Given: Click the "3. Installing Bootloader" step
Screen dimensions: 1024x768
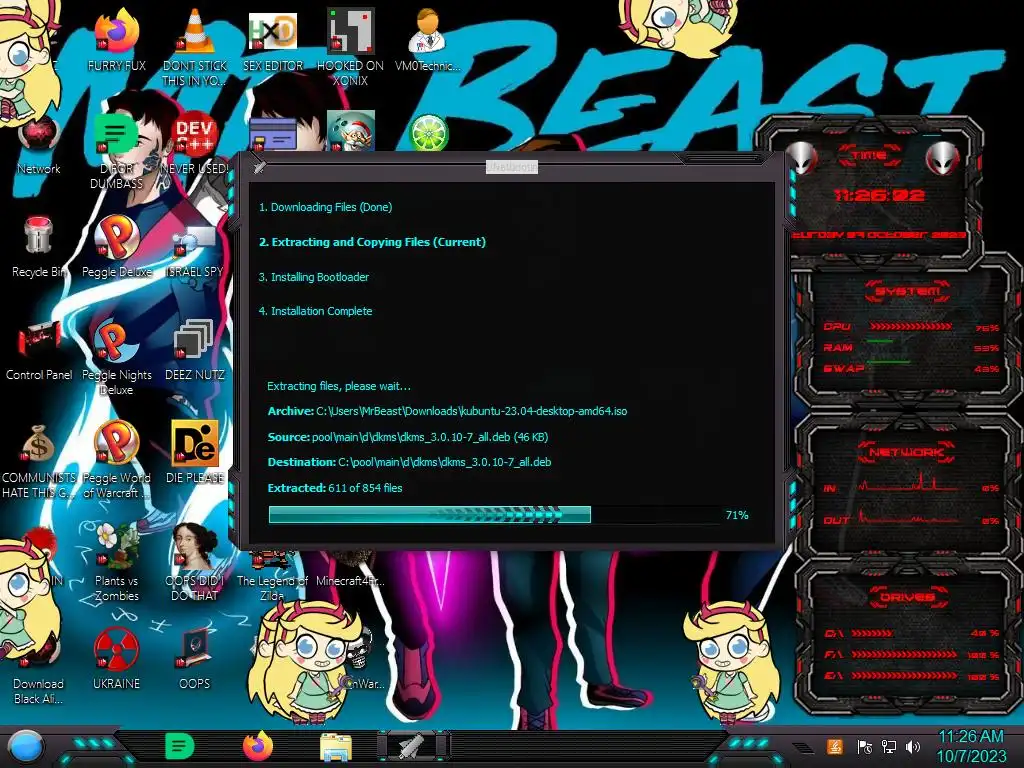Looking at the screenshot, I should pos(313,277).
